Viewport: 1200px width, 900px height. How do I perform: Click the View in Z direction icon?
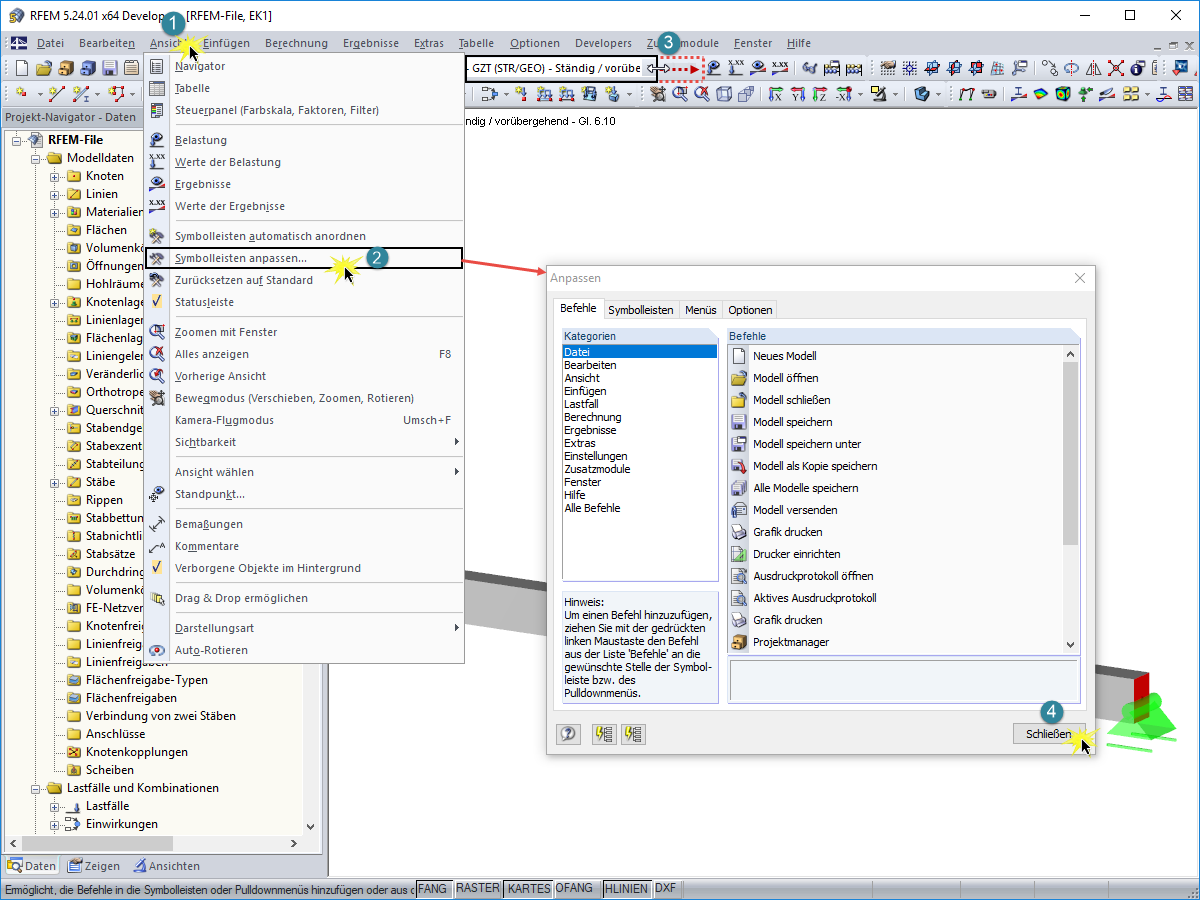click(x=820, y=93)
